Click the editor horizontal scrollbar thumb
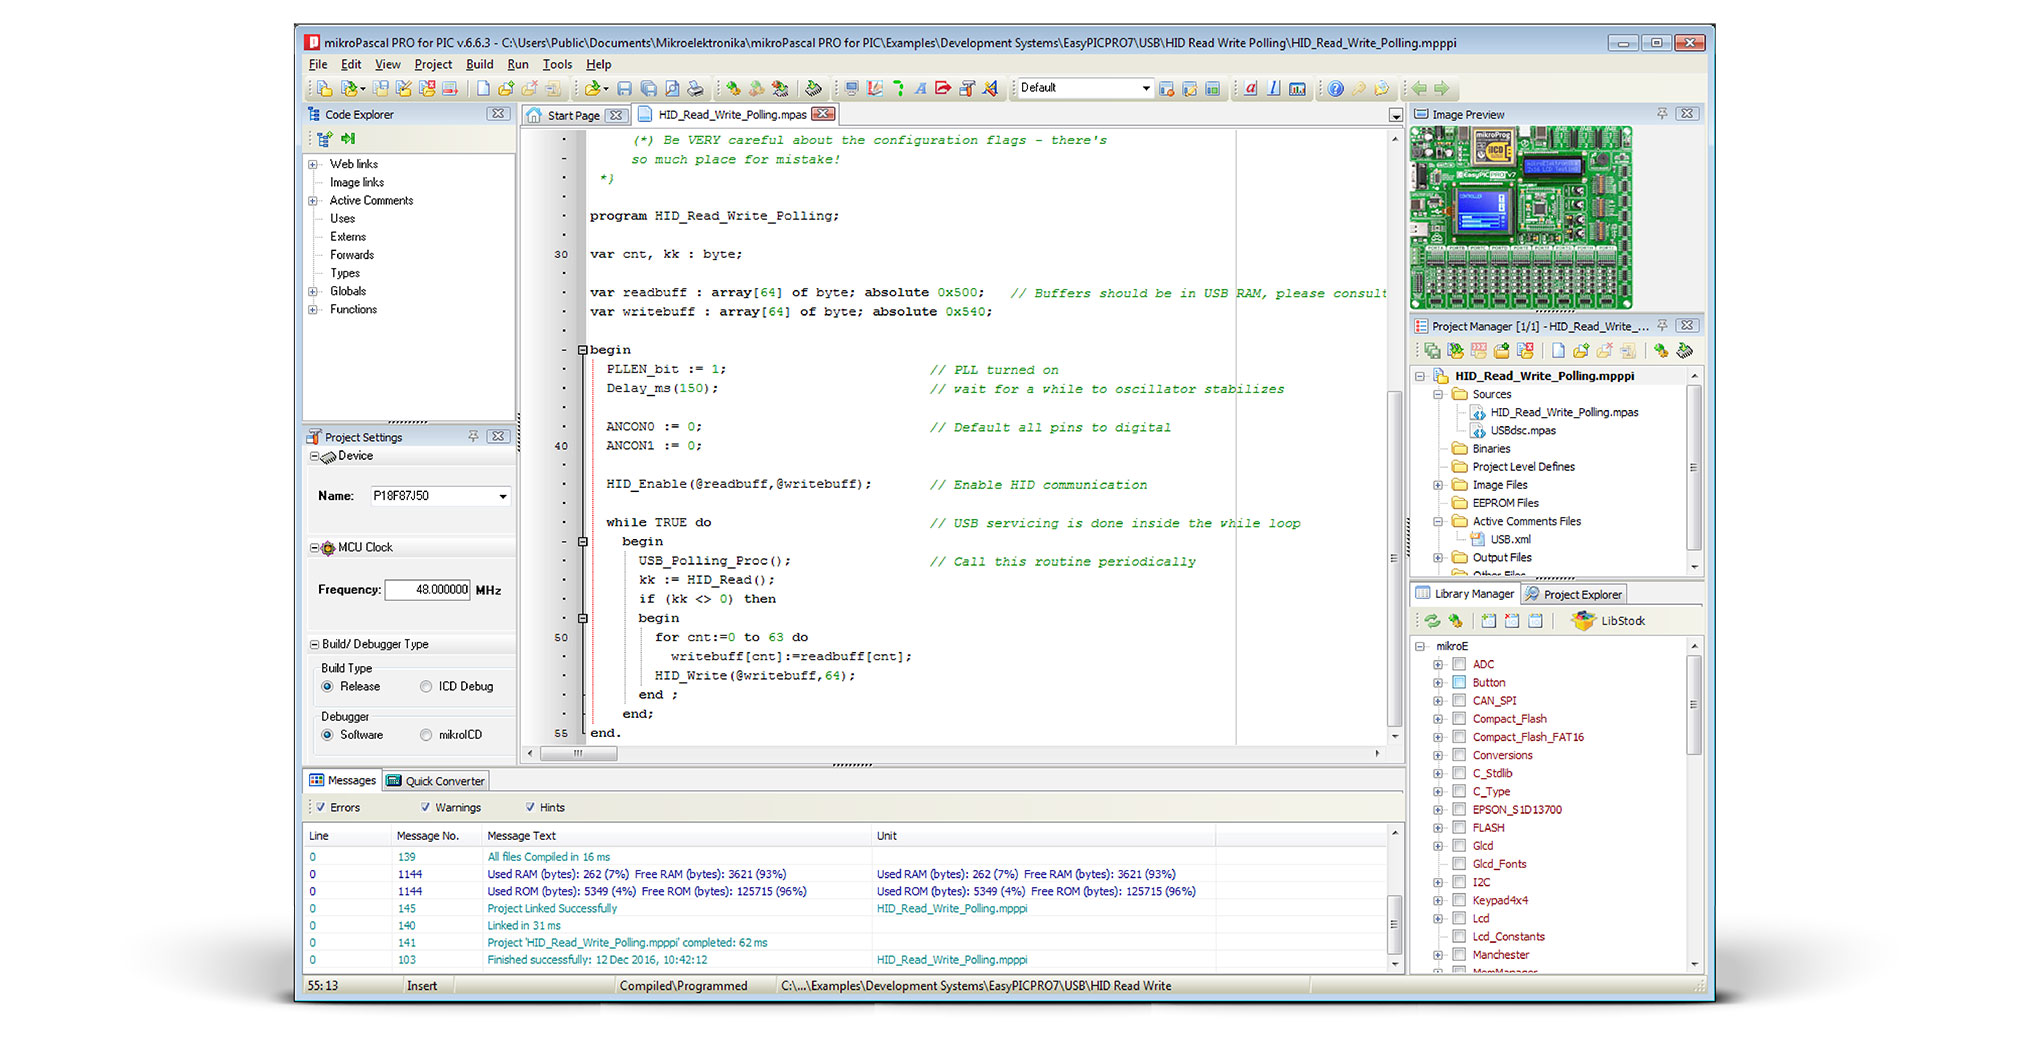The image size is (2022, 1044). coord(578,754)
